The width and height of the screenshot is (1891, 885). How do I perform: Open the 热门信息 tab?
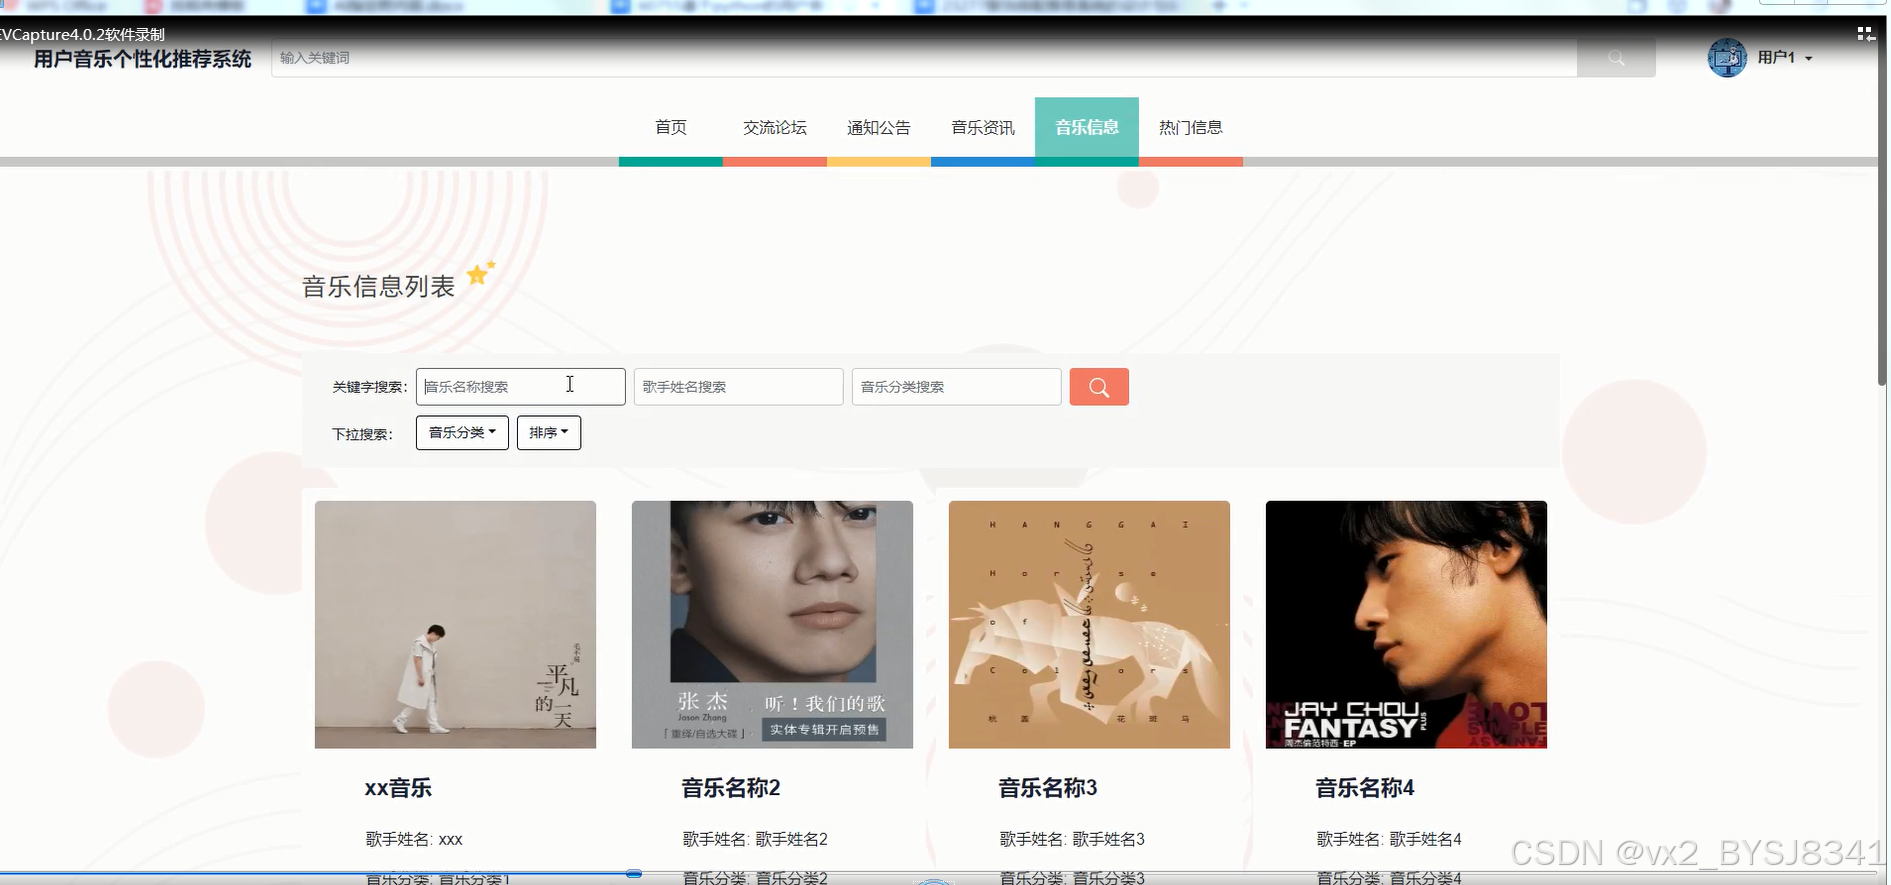click(x=1191, y=128)
